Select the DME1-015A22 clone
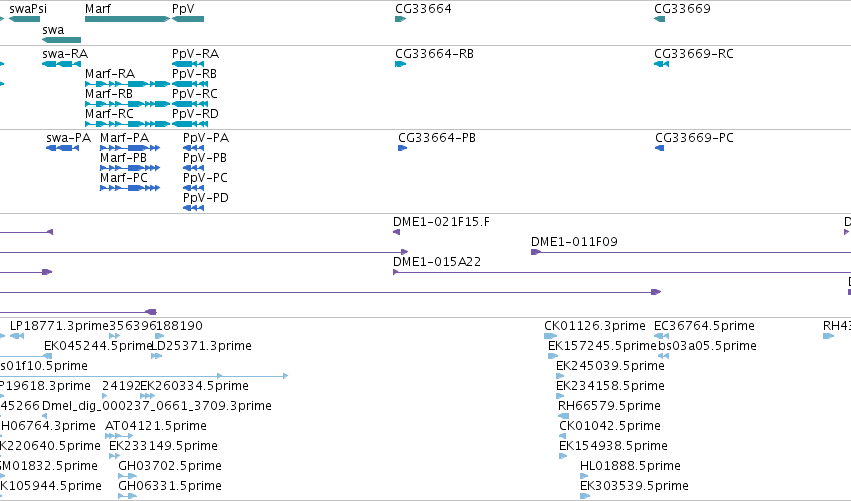The height and width of the screenshot is (501, 851). pos(622,272)
